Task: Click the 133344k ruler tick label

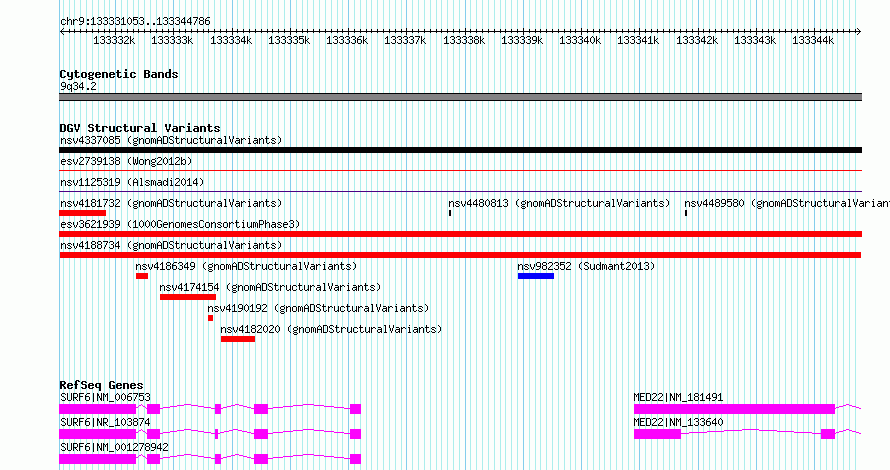Action: 813,40
